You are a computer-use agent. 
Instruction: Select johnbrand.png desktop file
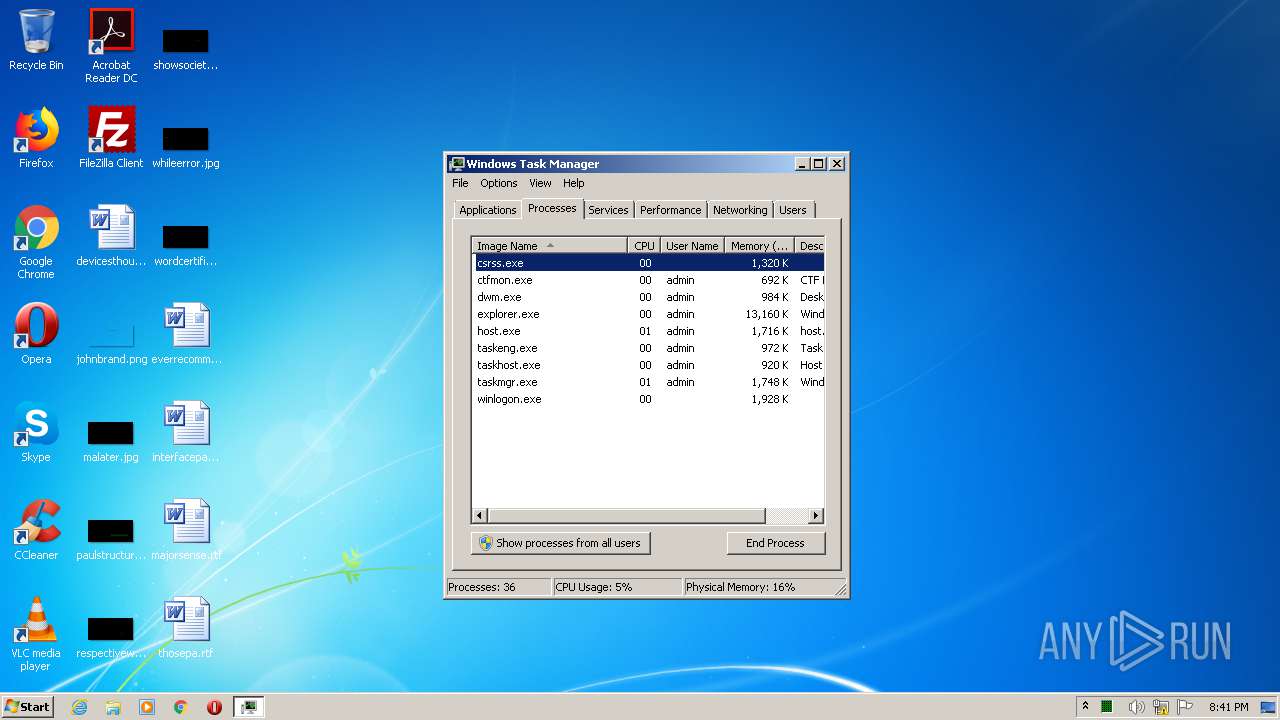click(111, 340)
